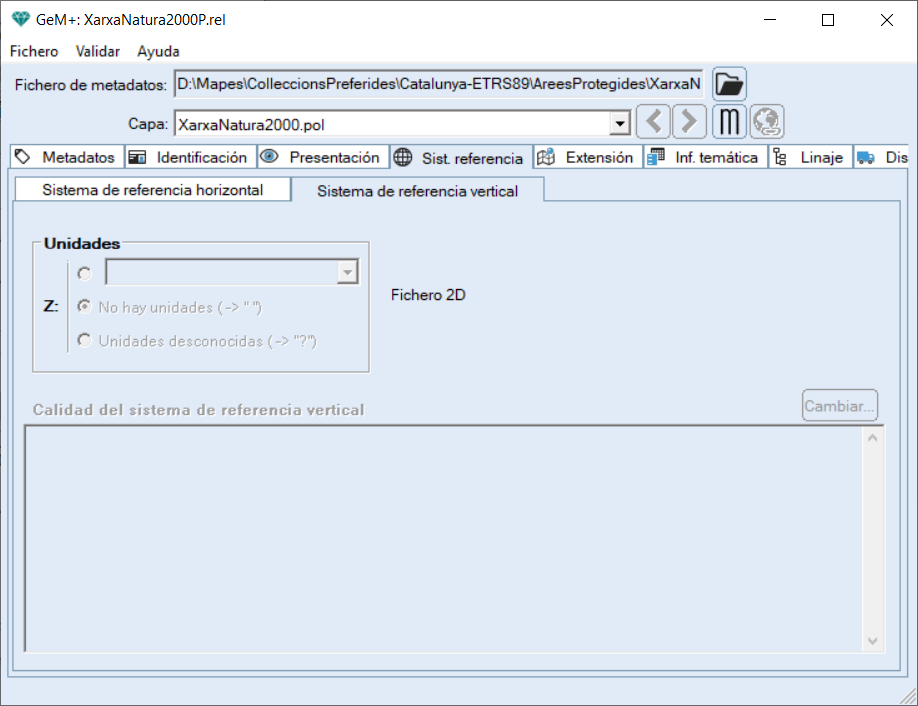Open metadata file with folder icon
Viewport: 918px width, 706px height.
730,84
